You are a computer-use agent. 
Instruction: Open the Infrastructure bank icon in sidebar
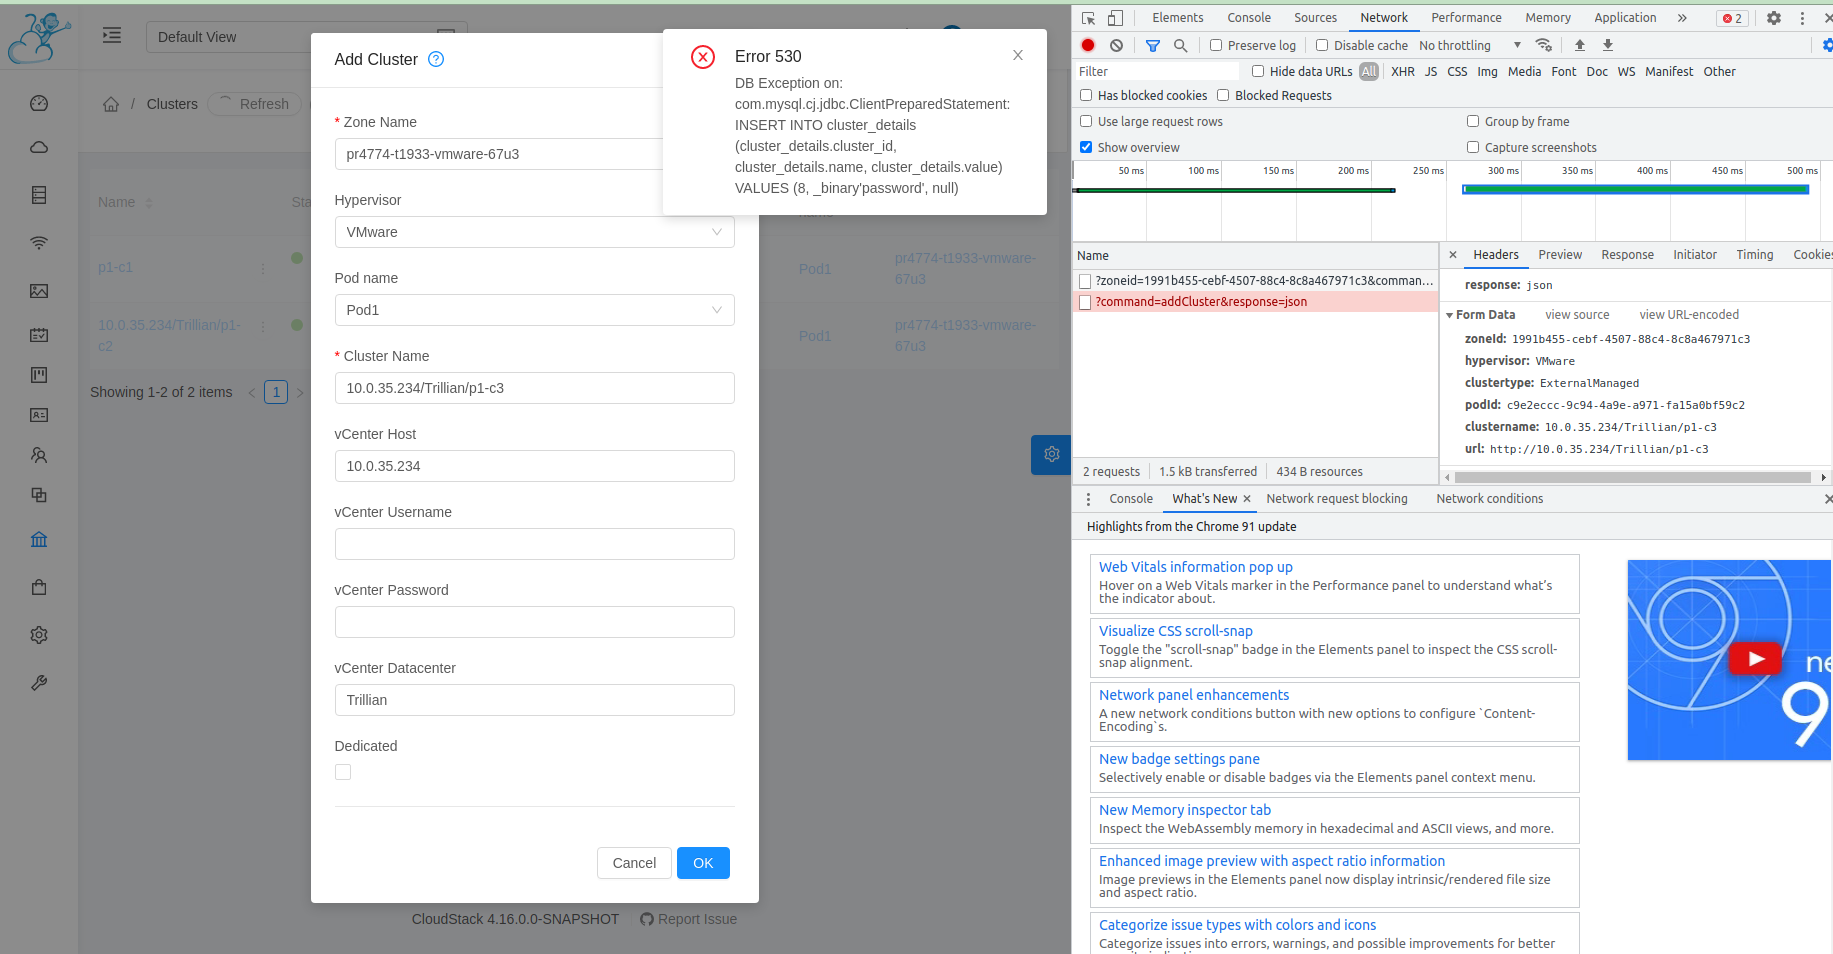pyautogui.click(x=38, y=539)
